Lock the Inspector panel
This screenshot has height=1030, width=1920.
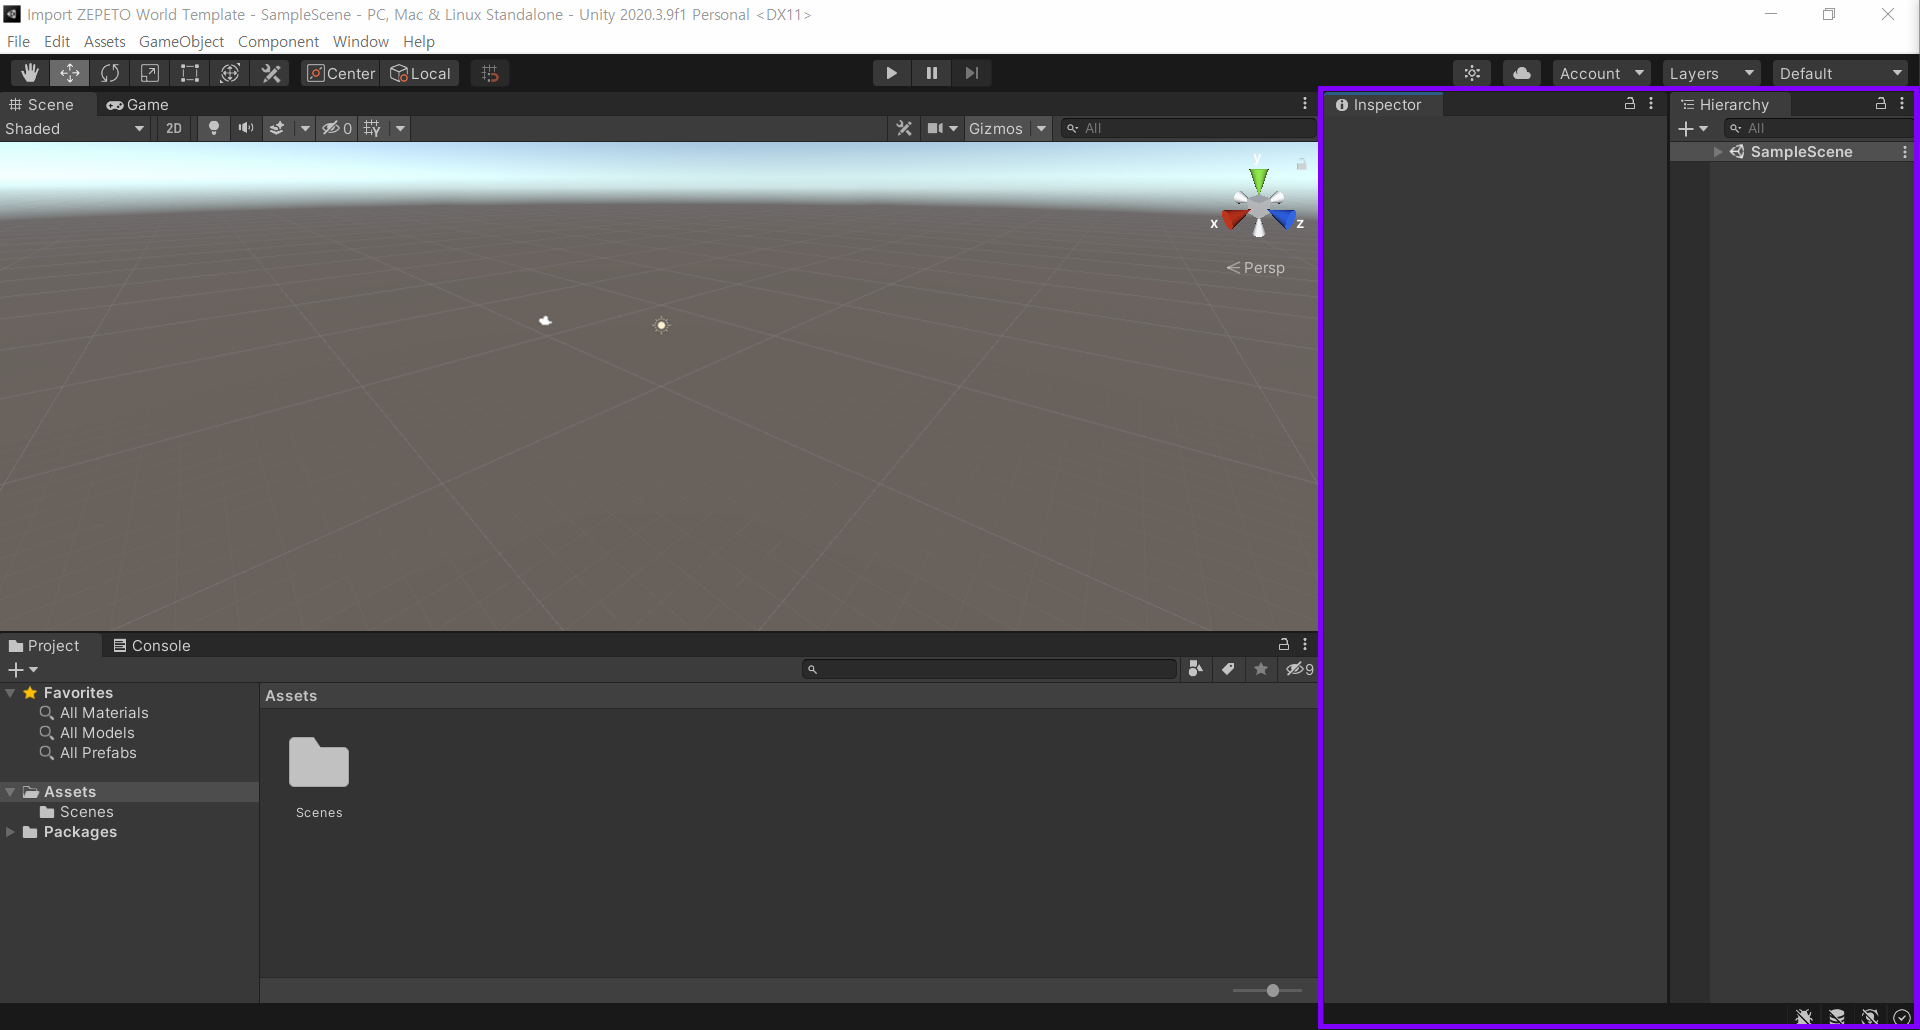point(1630,104)
